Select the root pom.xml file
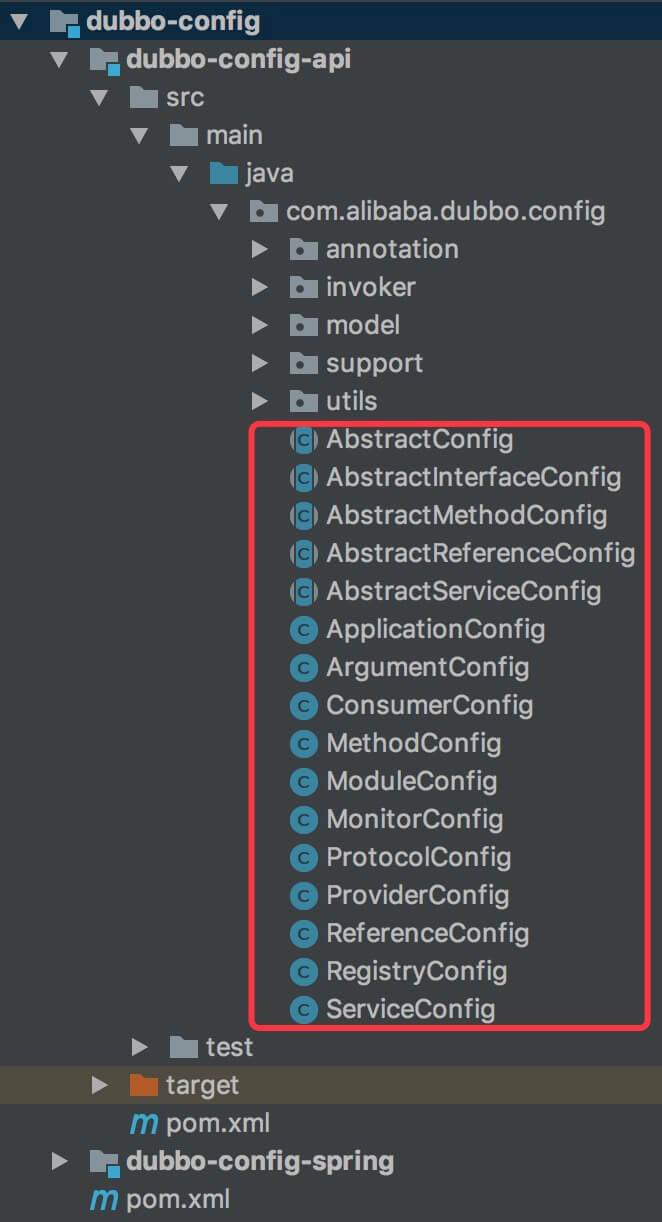Image resolution: width=662 pixels, height=1222 pixels. point(177,1199)
